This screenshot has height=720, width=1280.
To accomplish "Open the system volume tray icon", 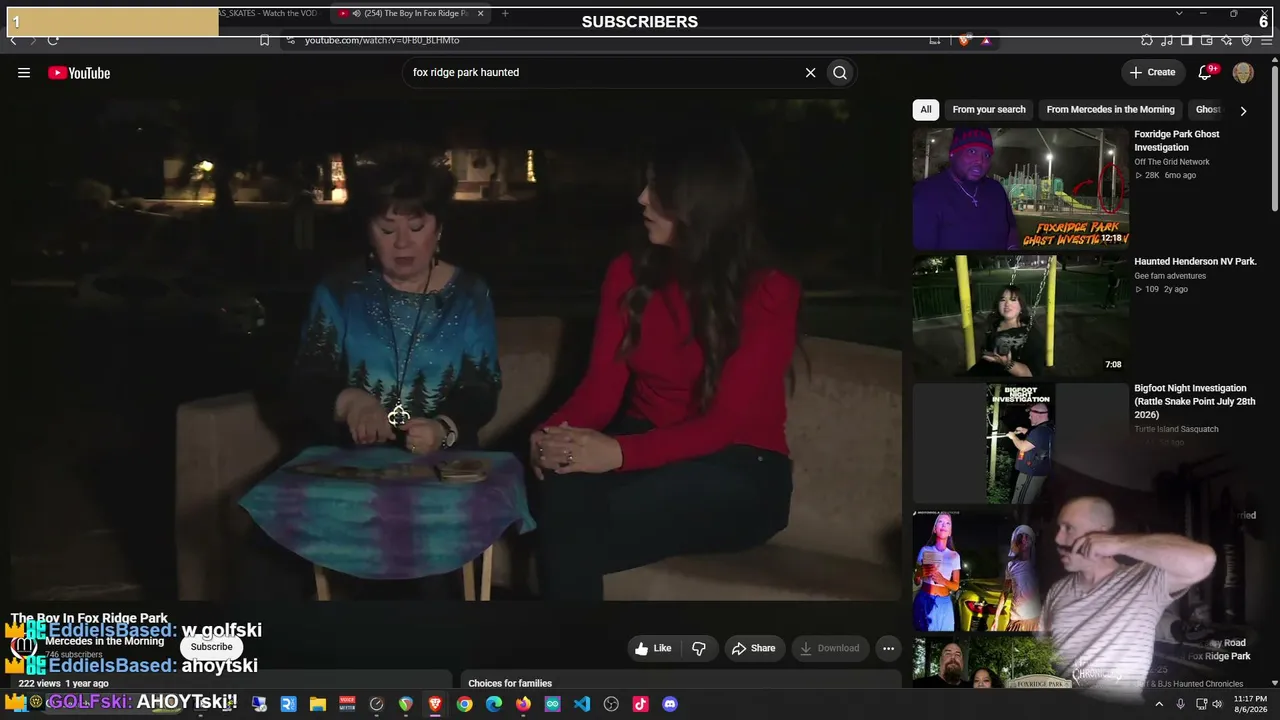I will (1217, 704).
